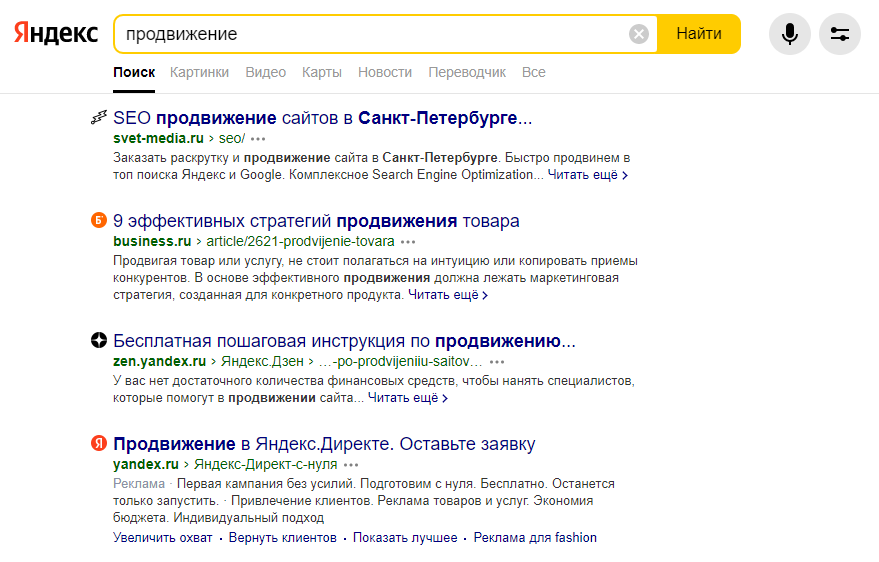
Task: Switch to the Картинки tab
Action: [200, 72]
